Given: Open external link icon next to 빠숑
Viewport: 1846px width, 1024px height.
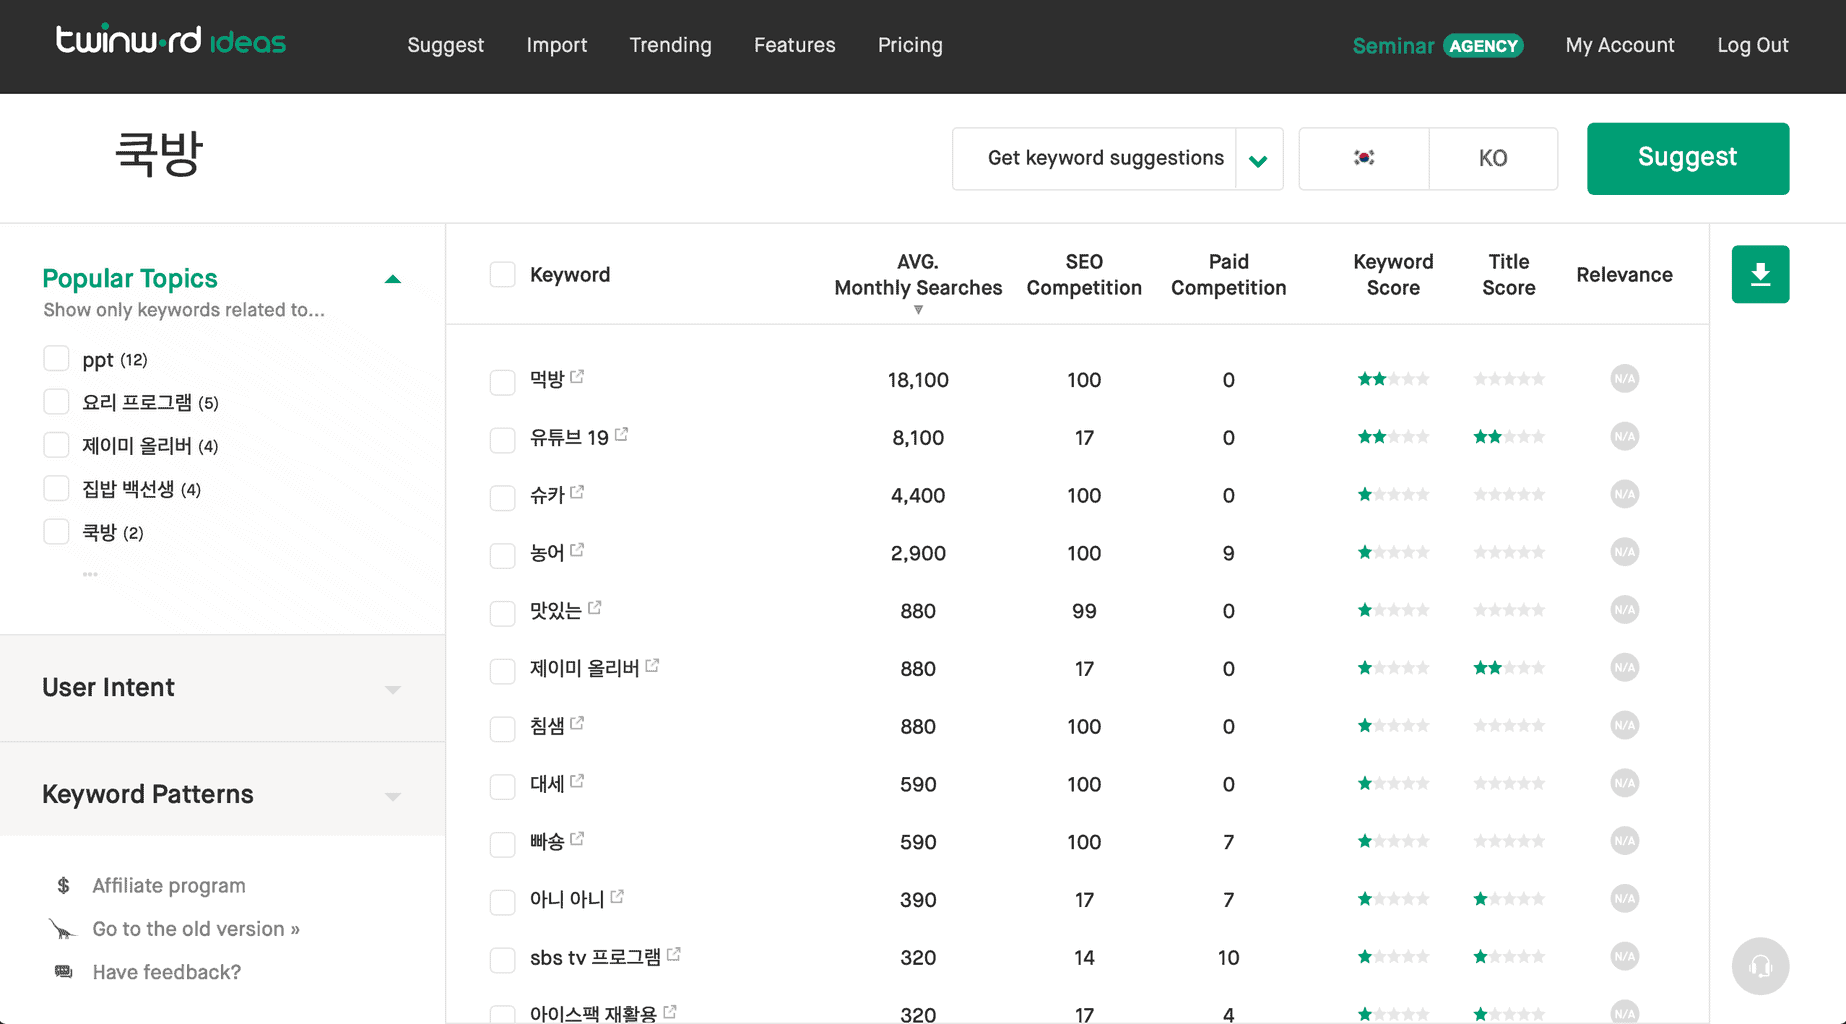Looking at the screenshot, I should coord(577,839).
